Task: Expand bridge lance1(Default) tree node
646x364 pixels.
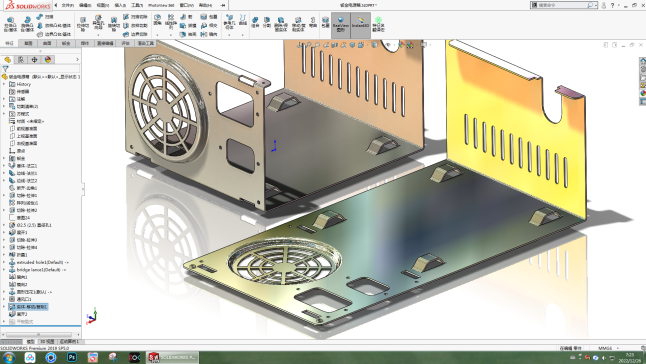Action: [x=4, y=270]
